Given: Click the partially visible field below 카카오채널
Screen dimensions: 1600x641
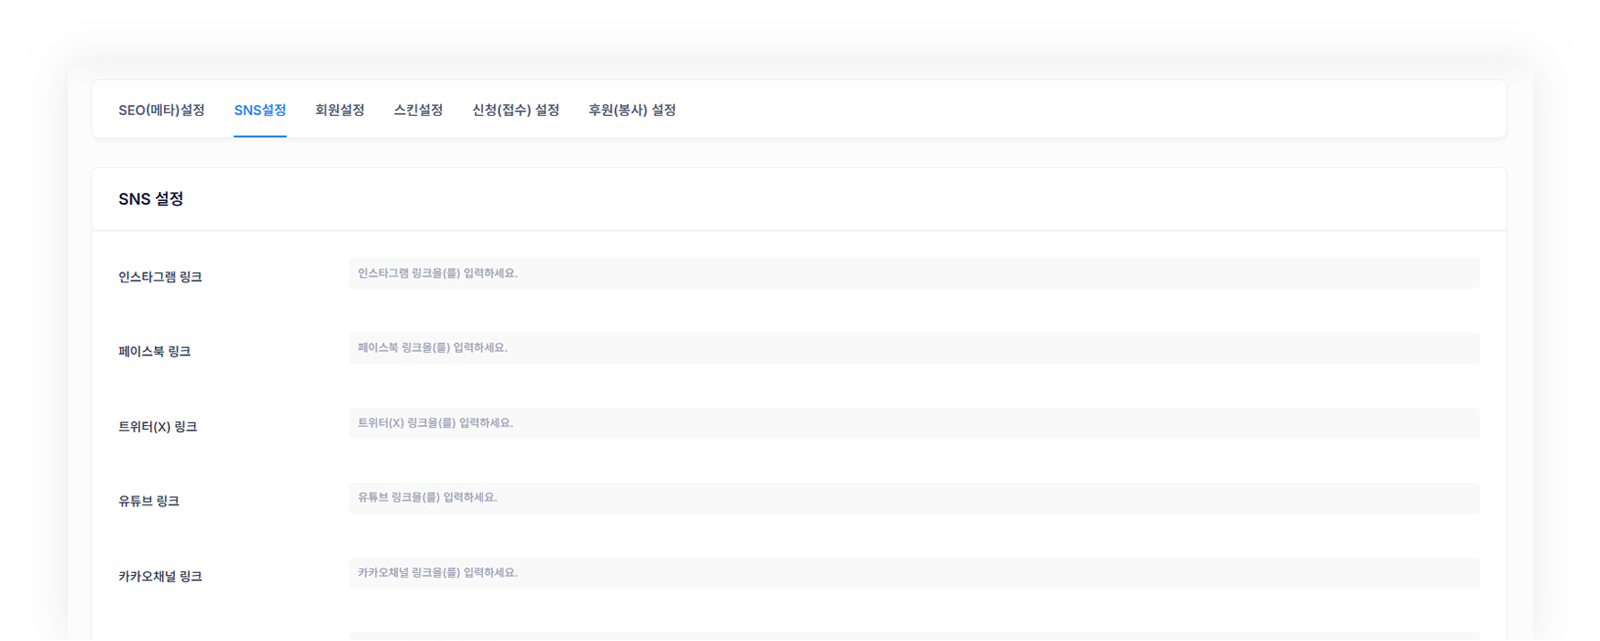Looking at the screenshot, I should click(x=913, y=636).
